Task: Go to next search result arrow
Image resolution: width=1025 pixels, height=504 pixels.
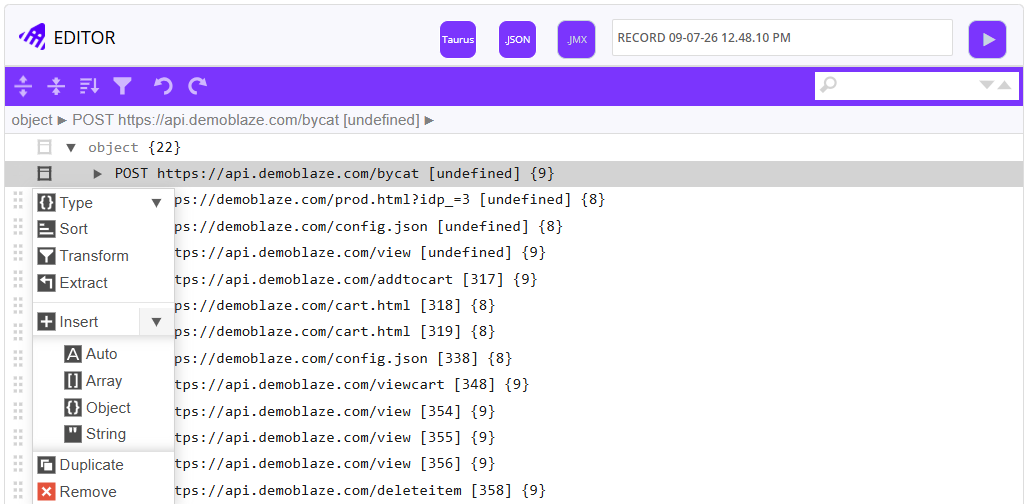Action: (x=986, y=85)
